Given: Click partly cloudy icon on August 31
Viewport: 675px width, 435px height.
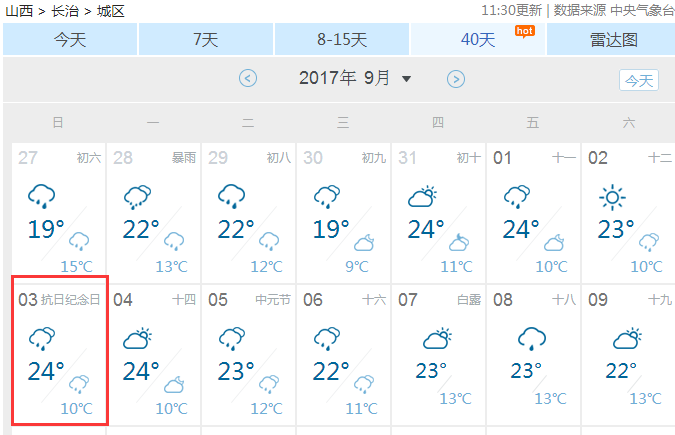Looking at the screenshot, I should point(422,196).
